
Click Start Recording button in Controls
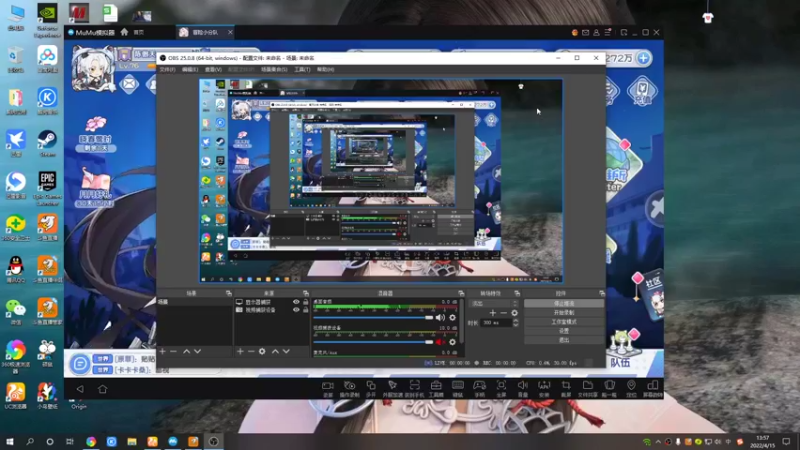point(564,313)
